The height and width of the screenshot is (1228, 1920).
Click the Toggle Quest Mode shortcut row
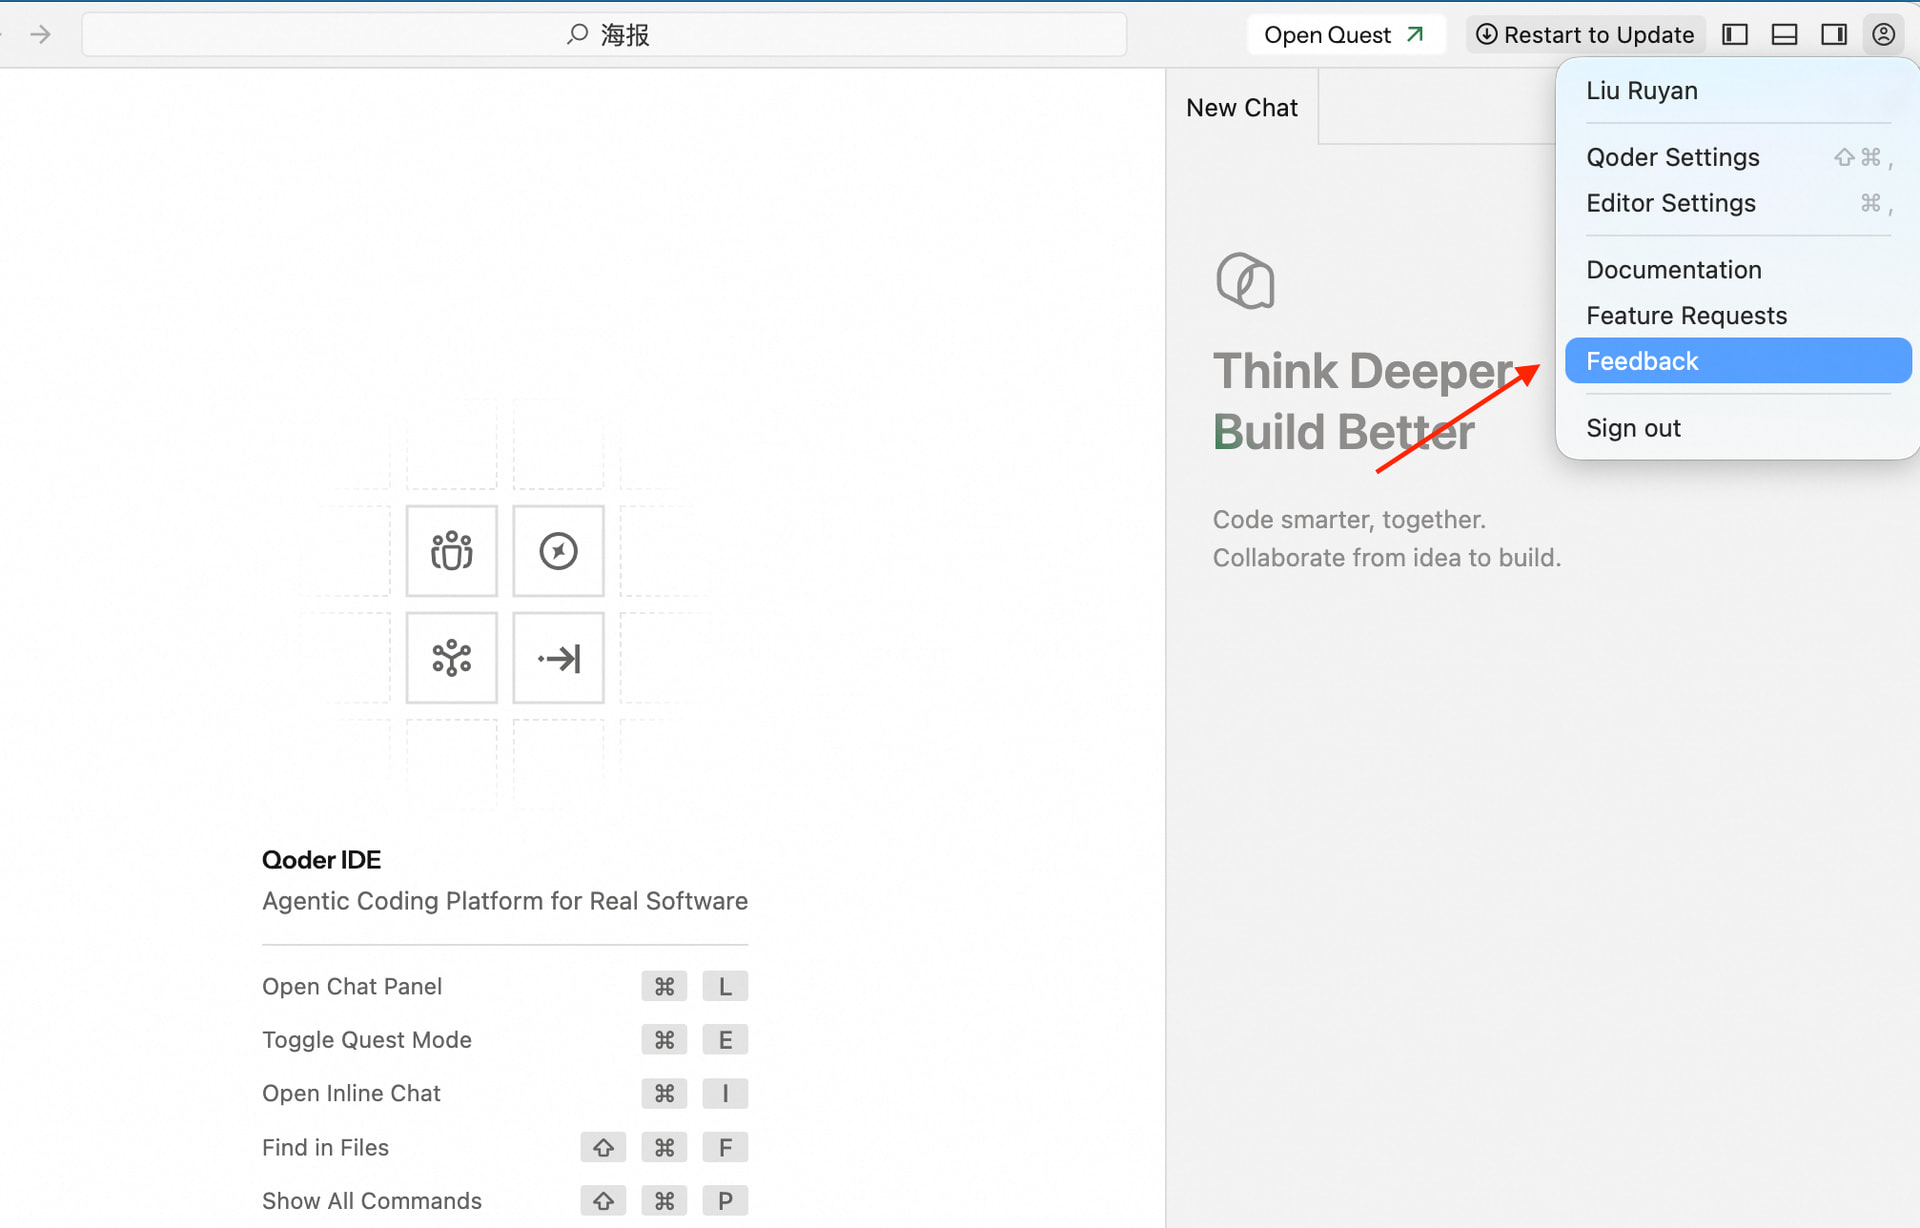pyautogui.click(x=505, y=1040)
